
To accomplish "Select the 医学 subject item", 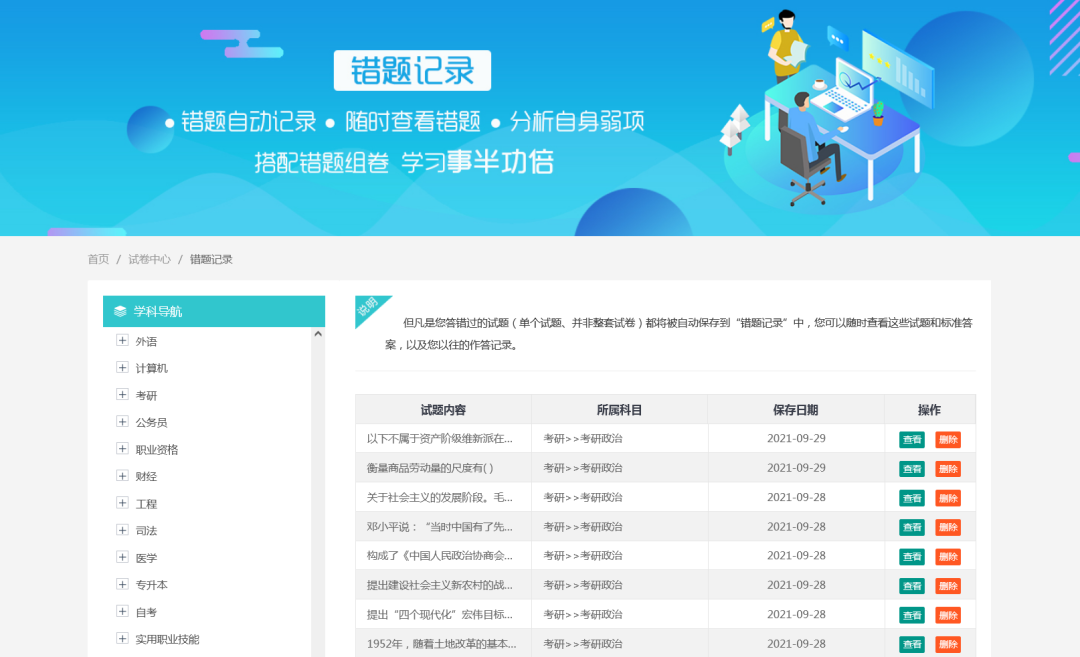I will click(146, 557).
